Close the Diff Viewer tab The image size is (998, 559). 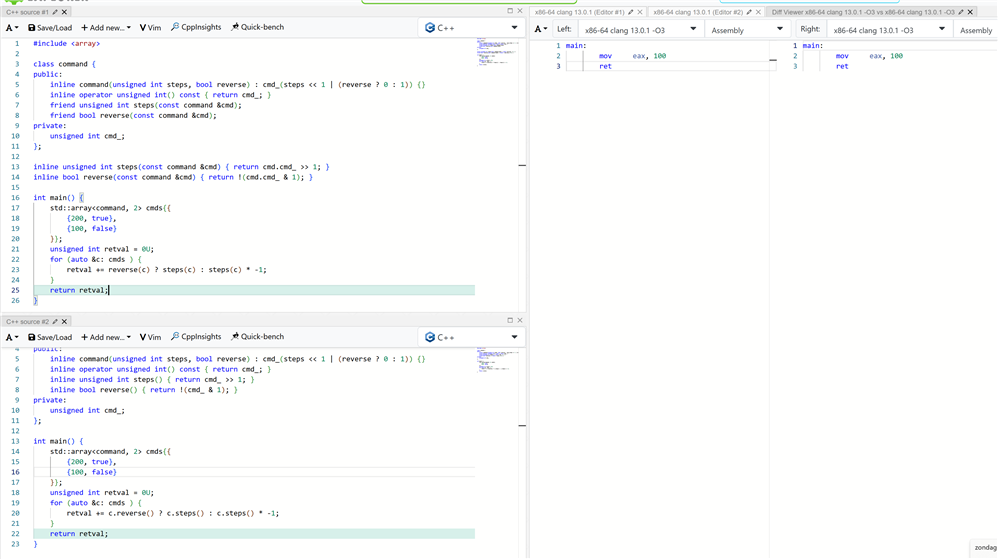pyautogui.click(x=970, y=12)
